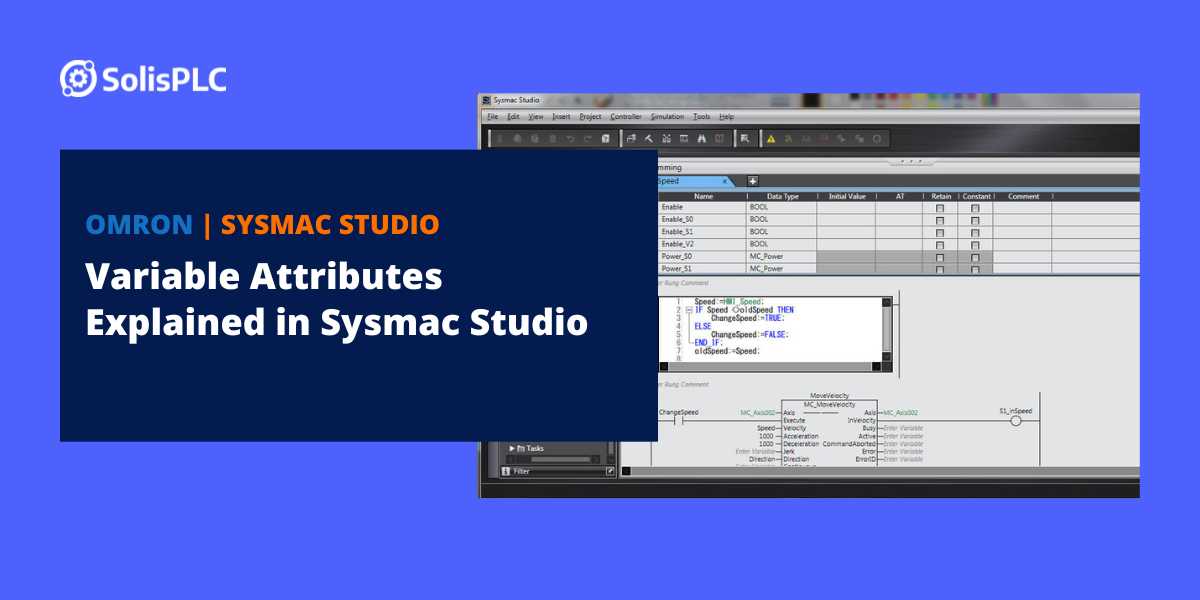Click the Initial Value cell for Enable
The image size is (1200, 600).
pyautogui.click(x=847, y=208)
